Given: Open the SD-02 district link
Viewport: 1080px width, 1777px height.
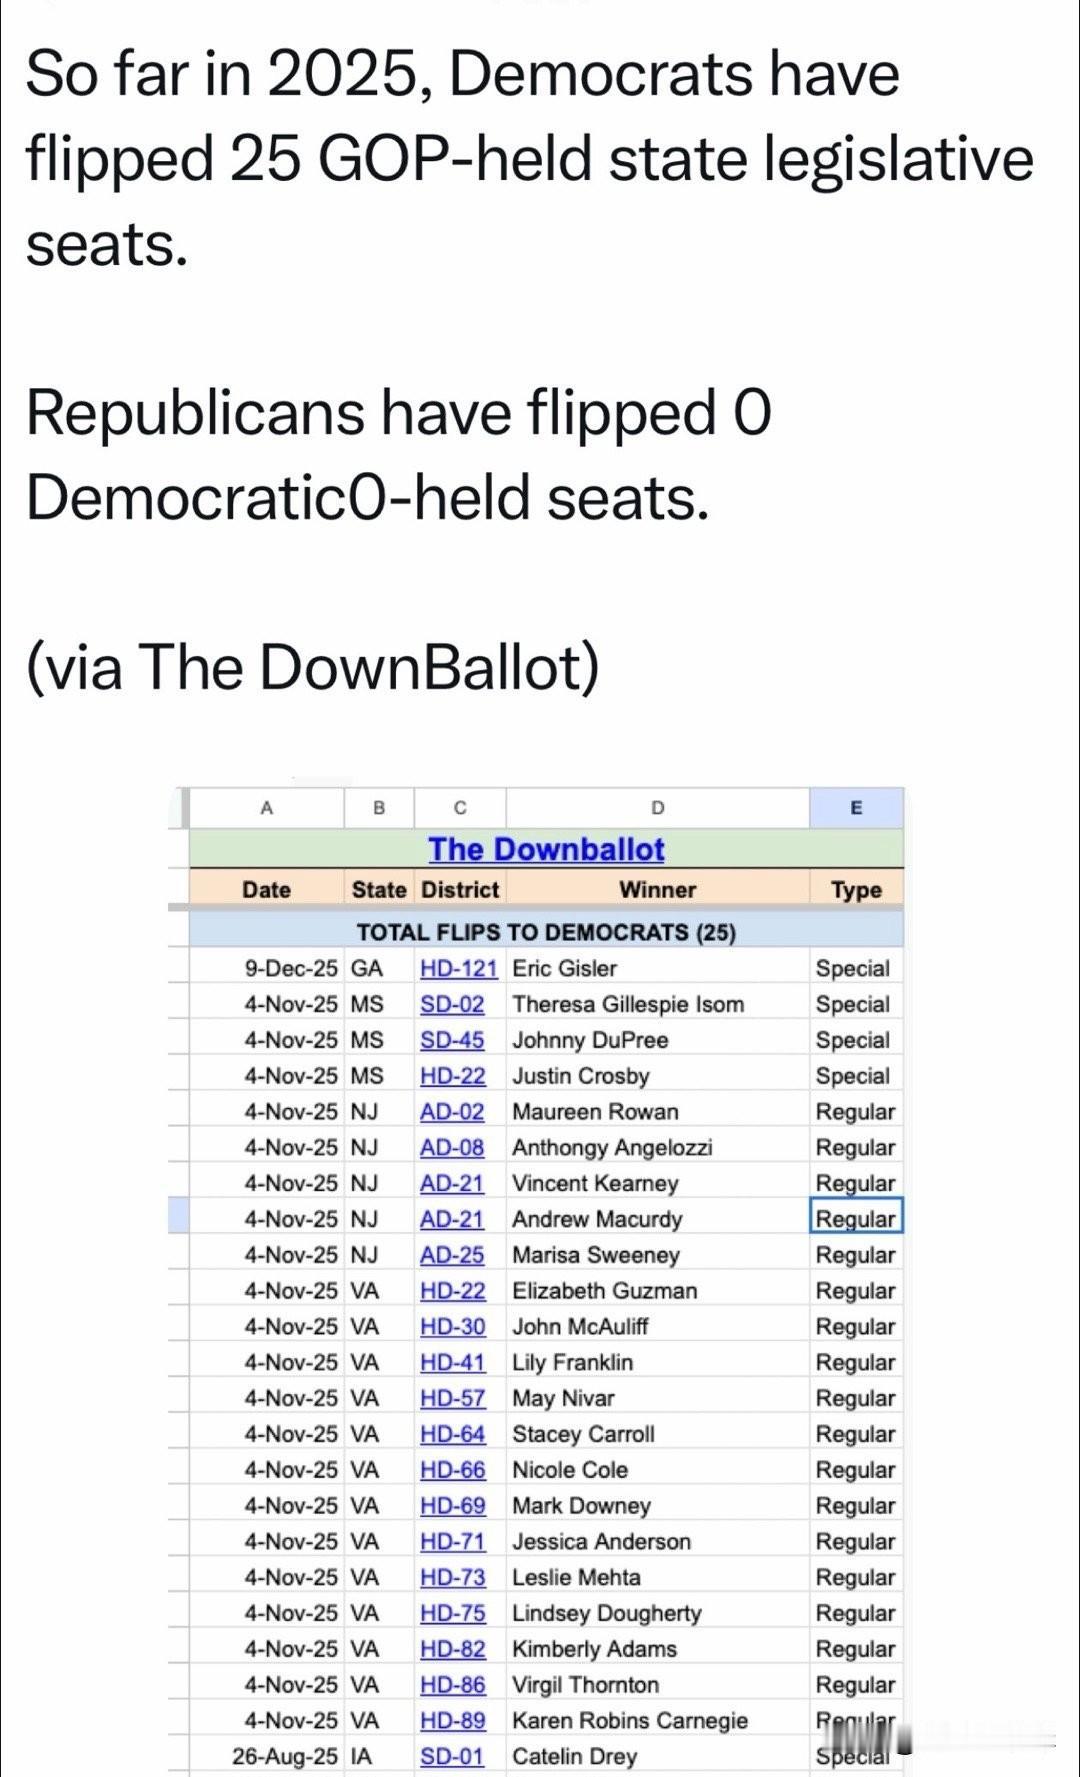Looking at the screenshot, I should (452, 1004).
